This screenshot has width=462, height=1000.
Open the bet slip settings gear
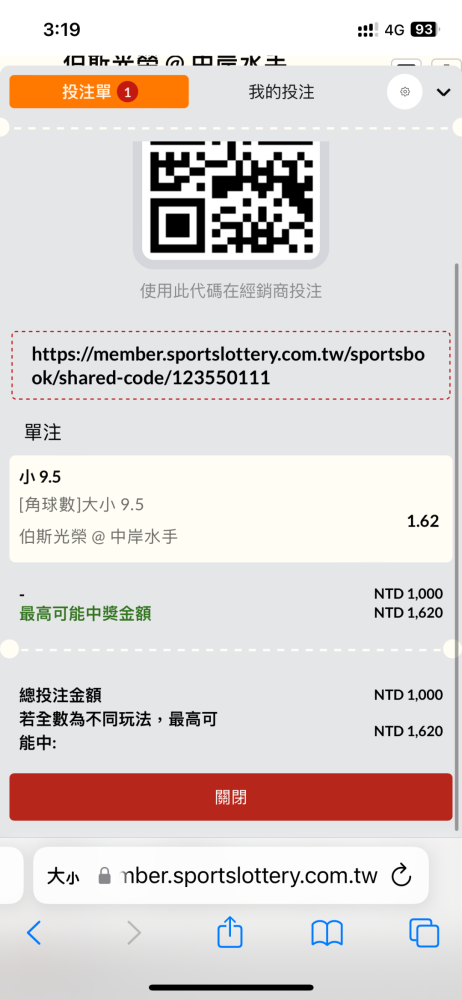[405, 92]
